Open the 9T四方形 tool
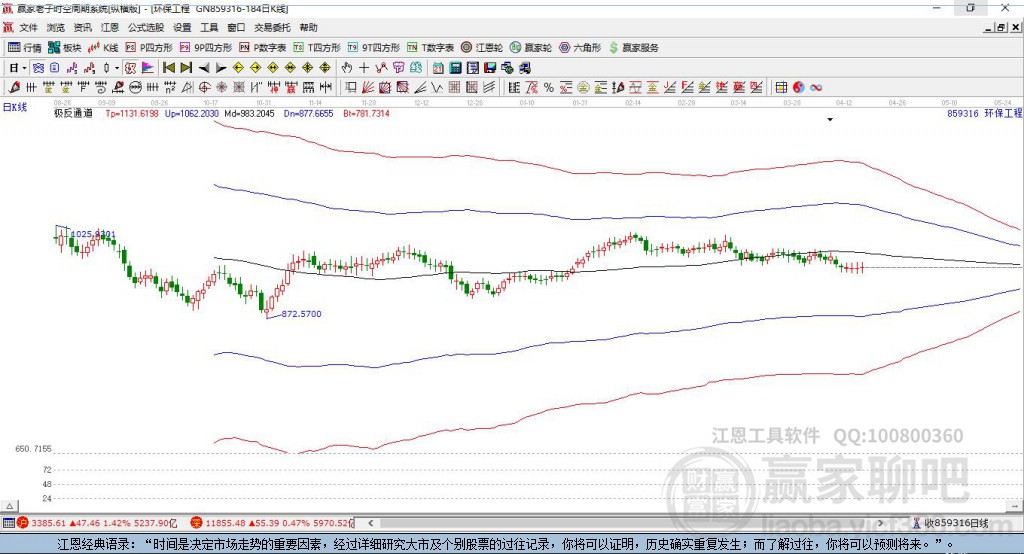The image size is (1024, 554). [x=374, y=48]
